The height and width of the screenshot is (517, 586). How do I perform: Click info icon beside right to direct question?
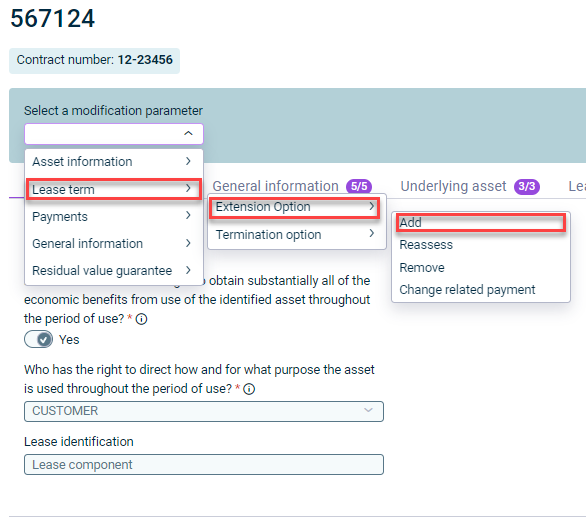point(249,389)
